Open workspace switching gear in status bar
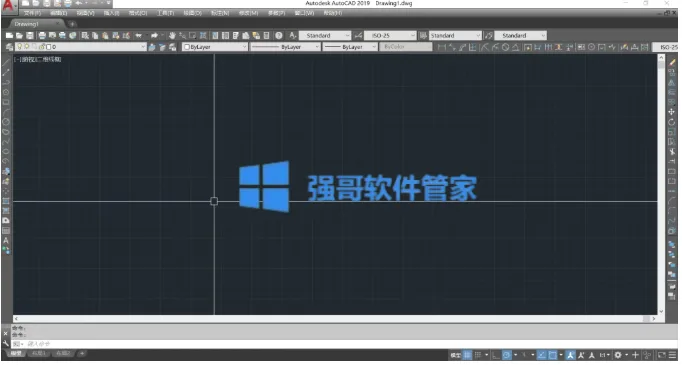682x365 pixels. (x=618, y=355)
